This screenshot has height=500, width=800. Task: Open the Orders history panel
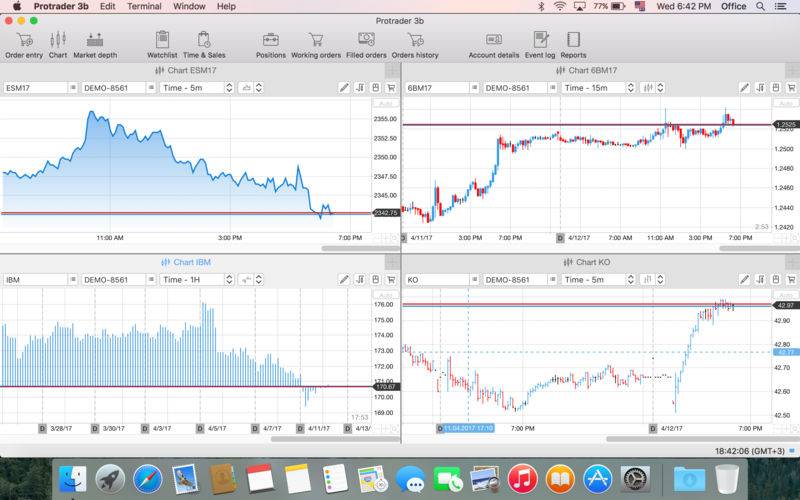[x=415, y=45]
